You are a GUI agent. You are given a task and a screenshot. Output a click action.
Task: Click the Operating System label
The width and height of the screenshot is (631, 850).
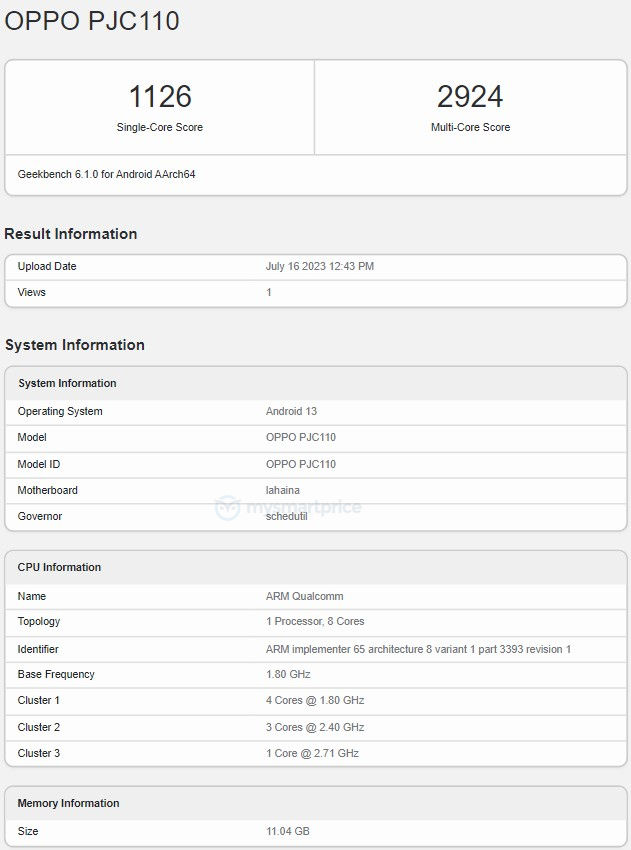[x=60, y=411]
